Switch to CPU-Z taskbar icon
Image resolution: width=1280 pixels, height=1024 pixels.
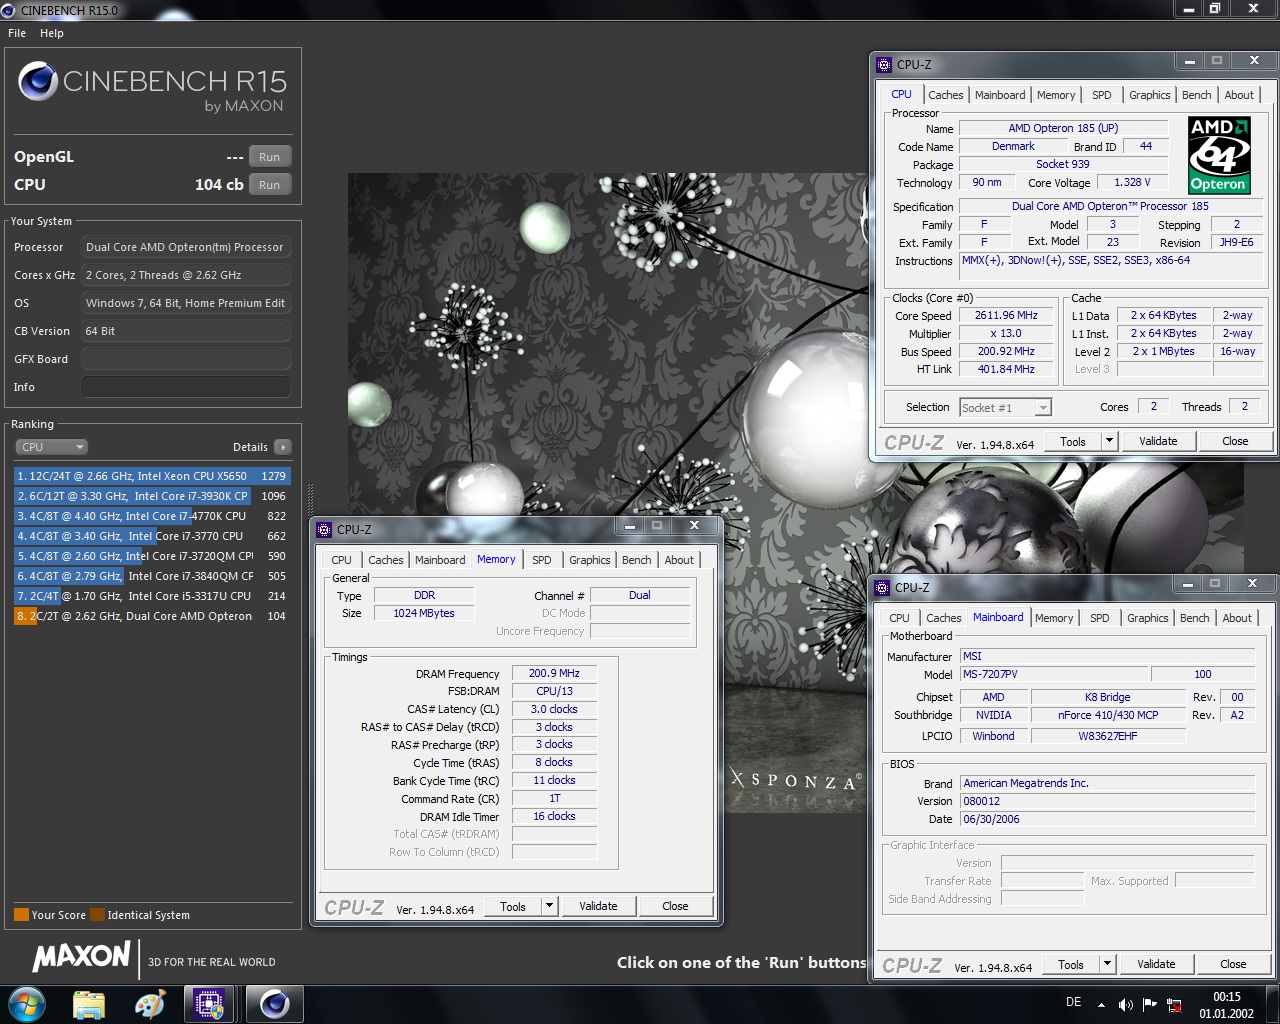point(210,1004)
